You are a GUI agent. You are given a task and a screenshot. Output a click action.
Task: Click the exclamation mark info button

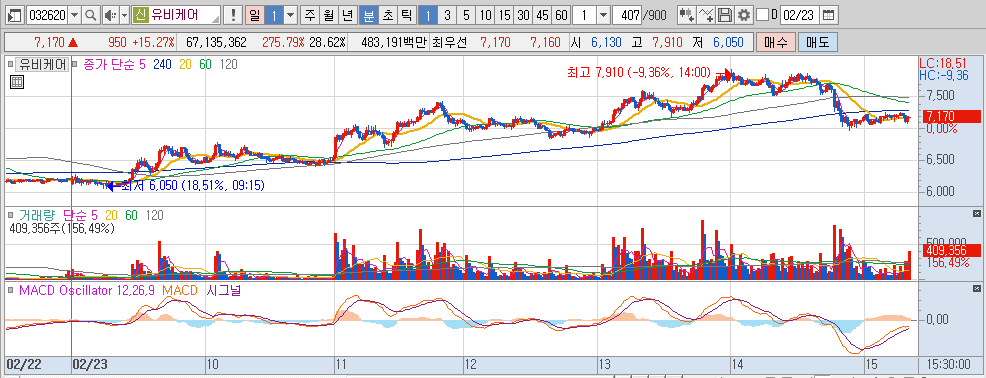pyautogui.click(x=234, y=15)
